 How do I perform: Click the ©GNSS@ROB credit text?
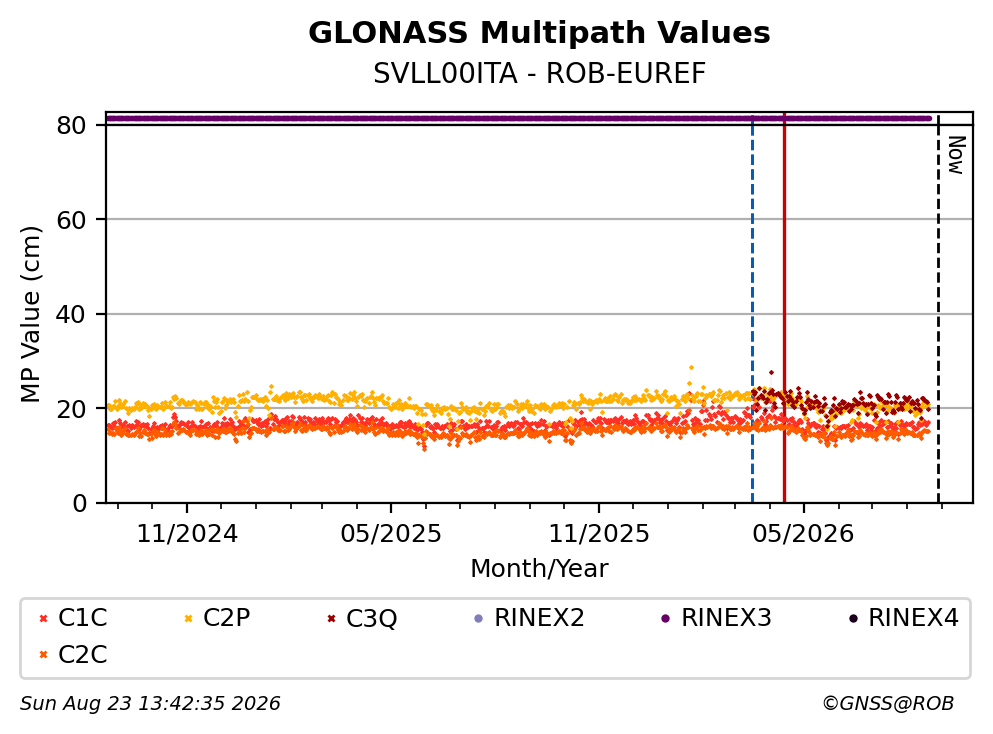pyautogui.click(x=888, y=704)
